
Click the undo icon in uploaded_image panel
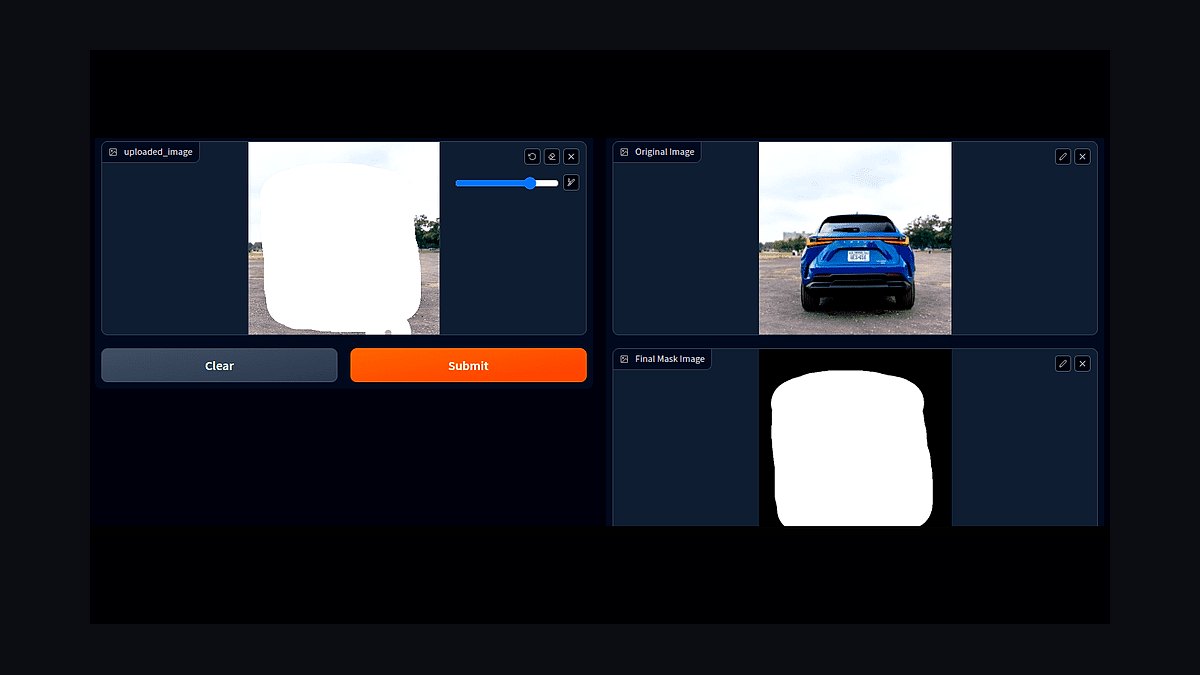tap(532, 156)
